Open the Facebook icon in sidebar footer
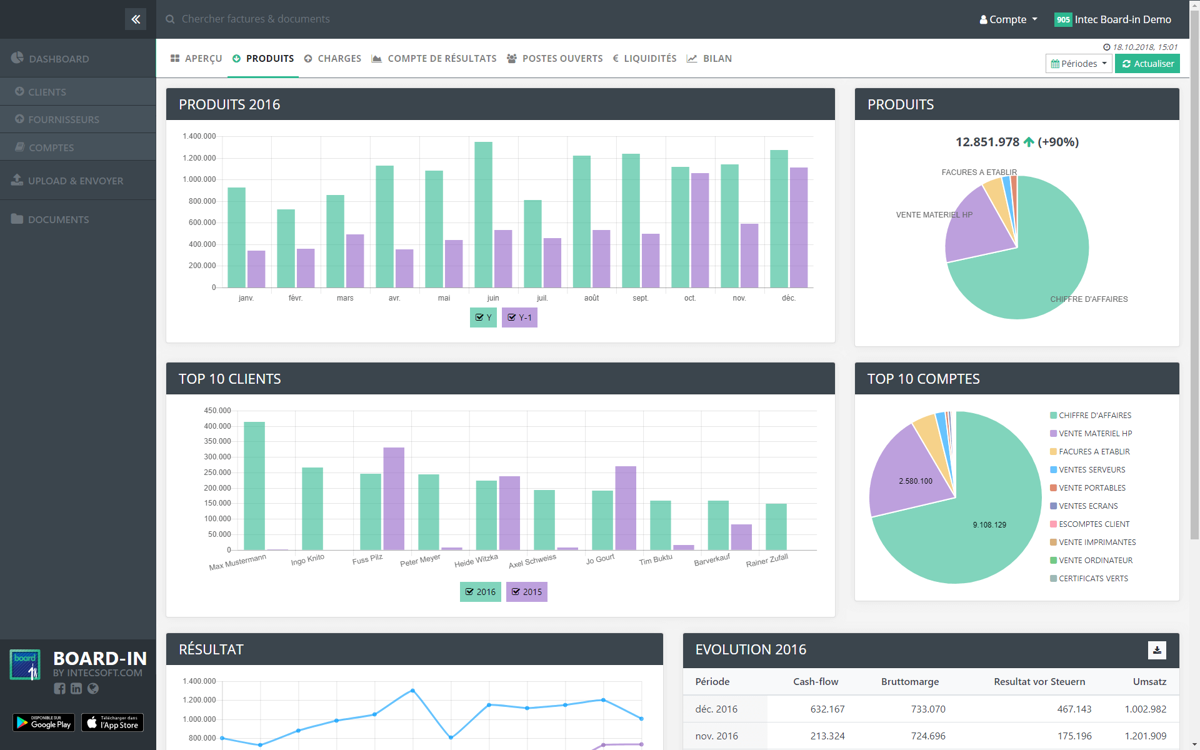The height and width of the screenshot is (750, 1200). 60,688
